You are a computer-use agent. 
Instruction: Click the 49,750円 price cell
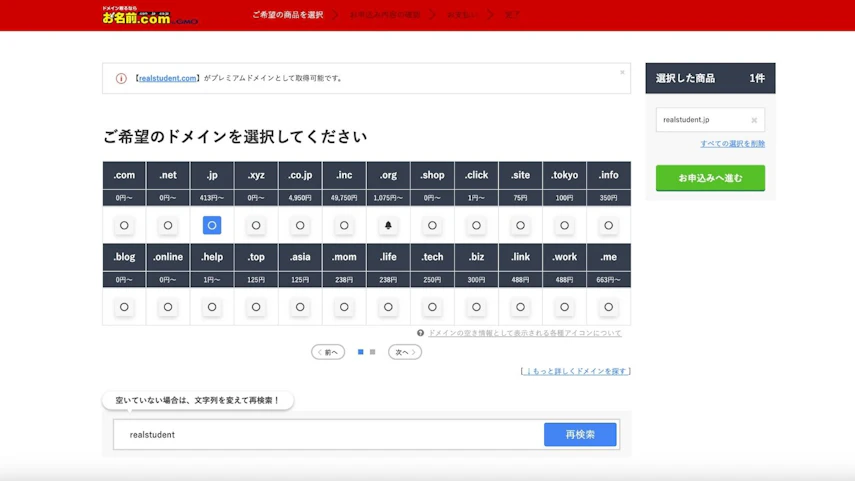pyautogui.click(x=344, y=198)
